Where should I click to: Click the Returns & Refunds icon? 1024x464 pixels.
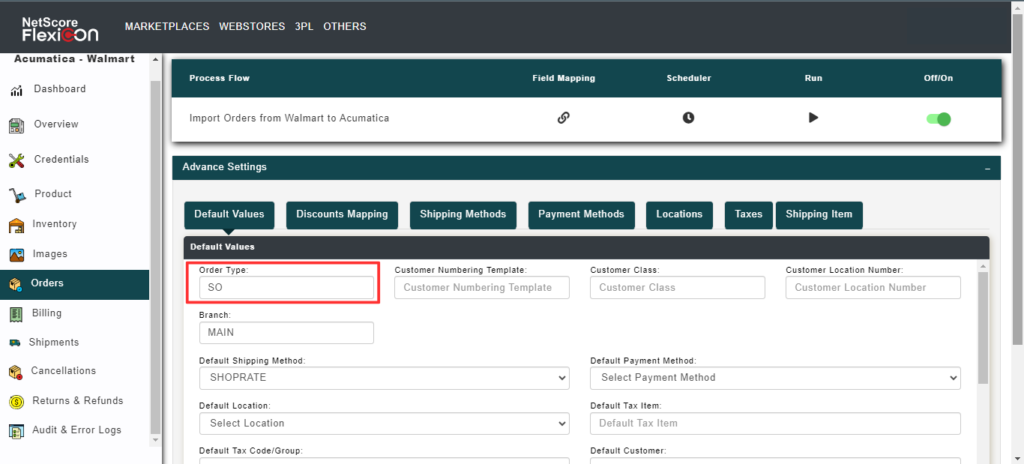16,401
